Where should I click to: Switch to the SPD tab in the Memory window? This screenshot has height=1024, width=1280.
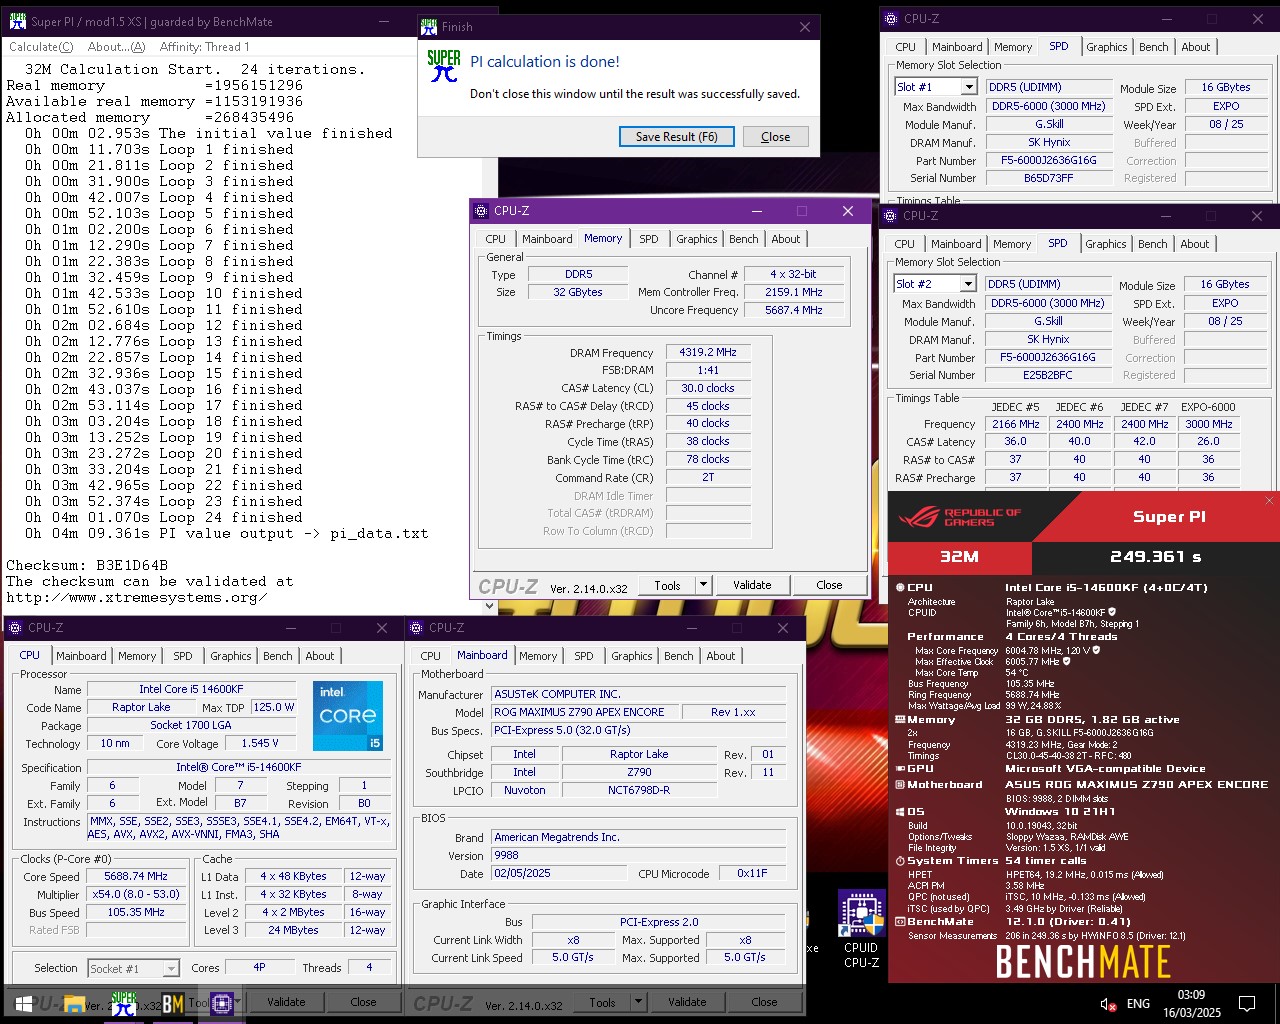point(649,239)
